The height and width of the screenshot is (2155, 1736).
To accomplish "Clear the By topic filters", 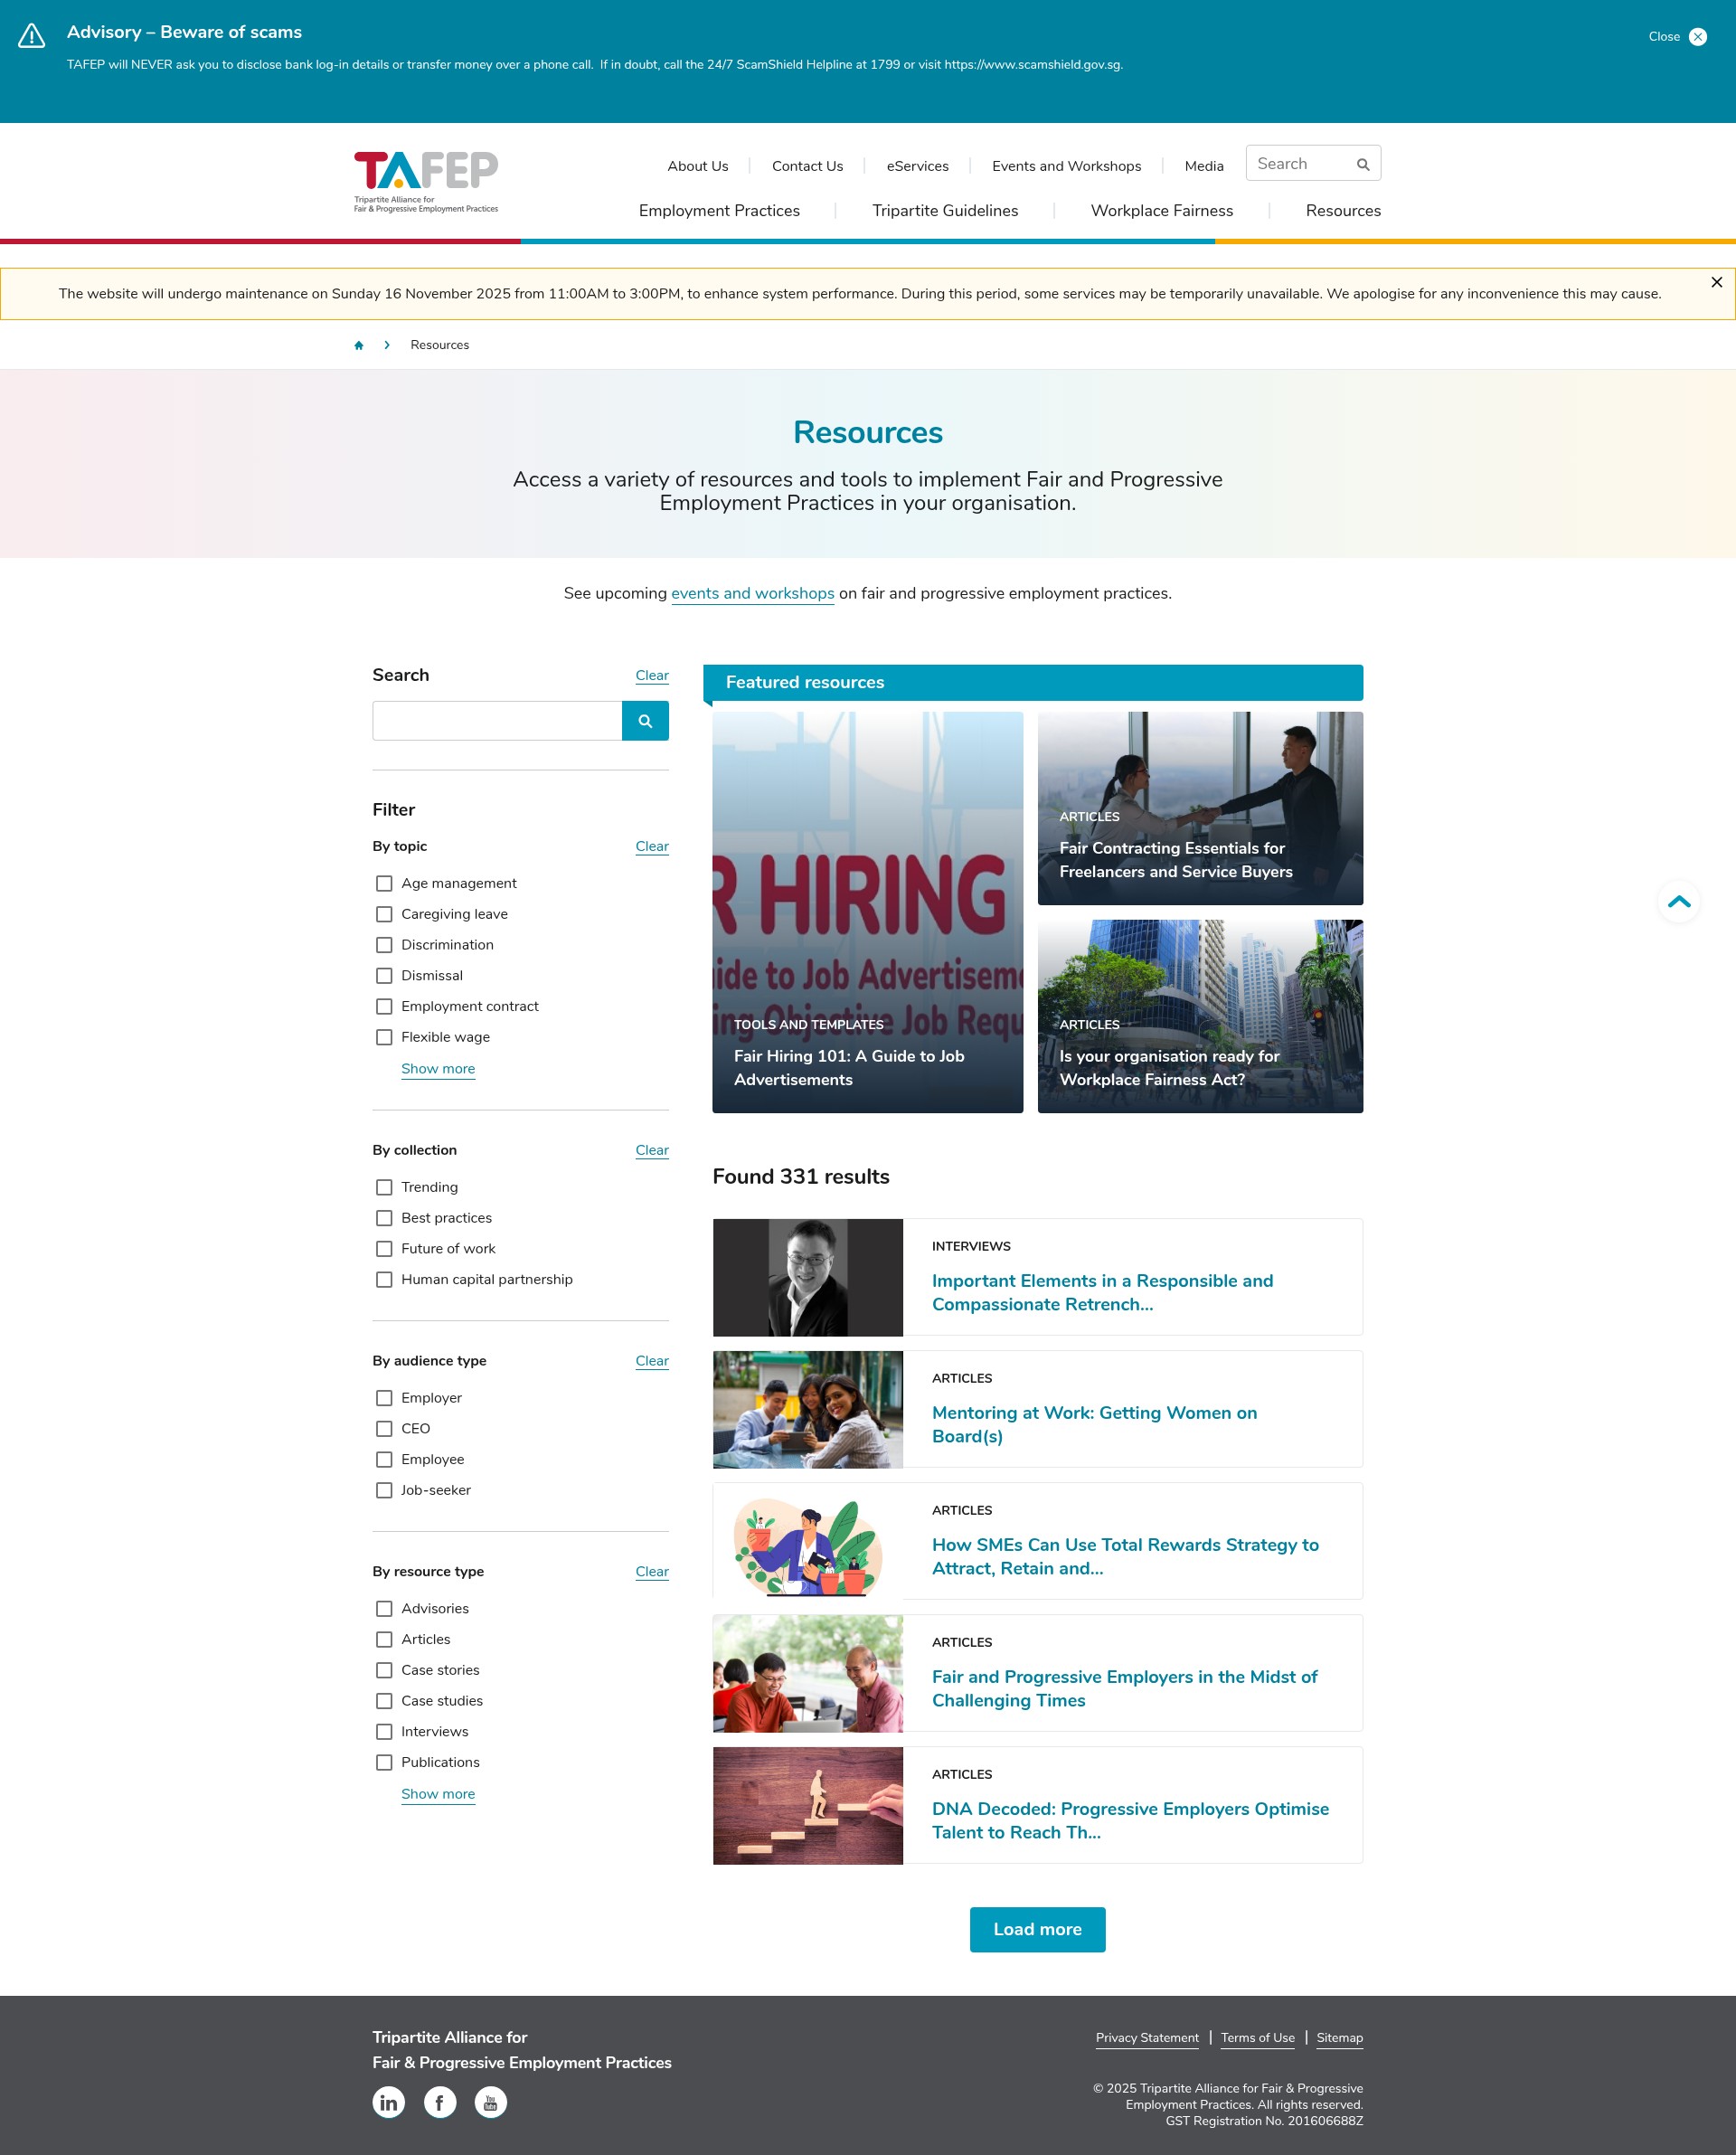I will 652,846.
